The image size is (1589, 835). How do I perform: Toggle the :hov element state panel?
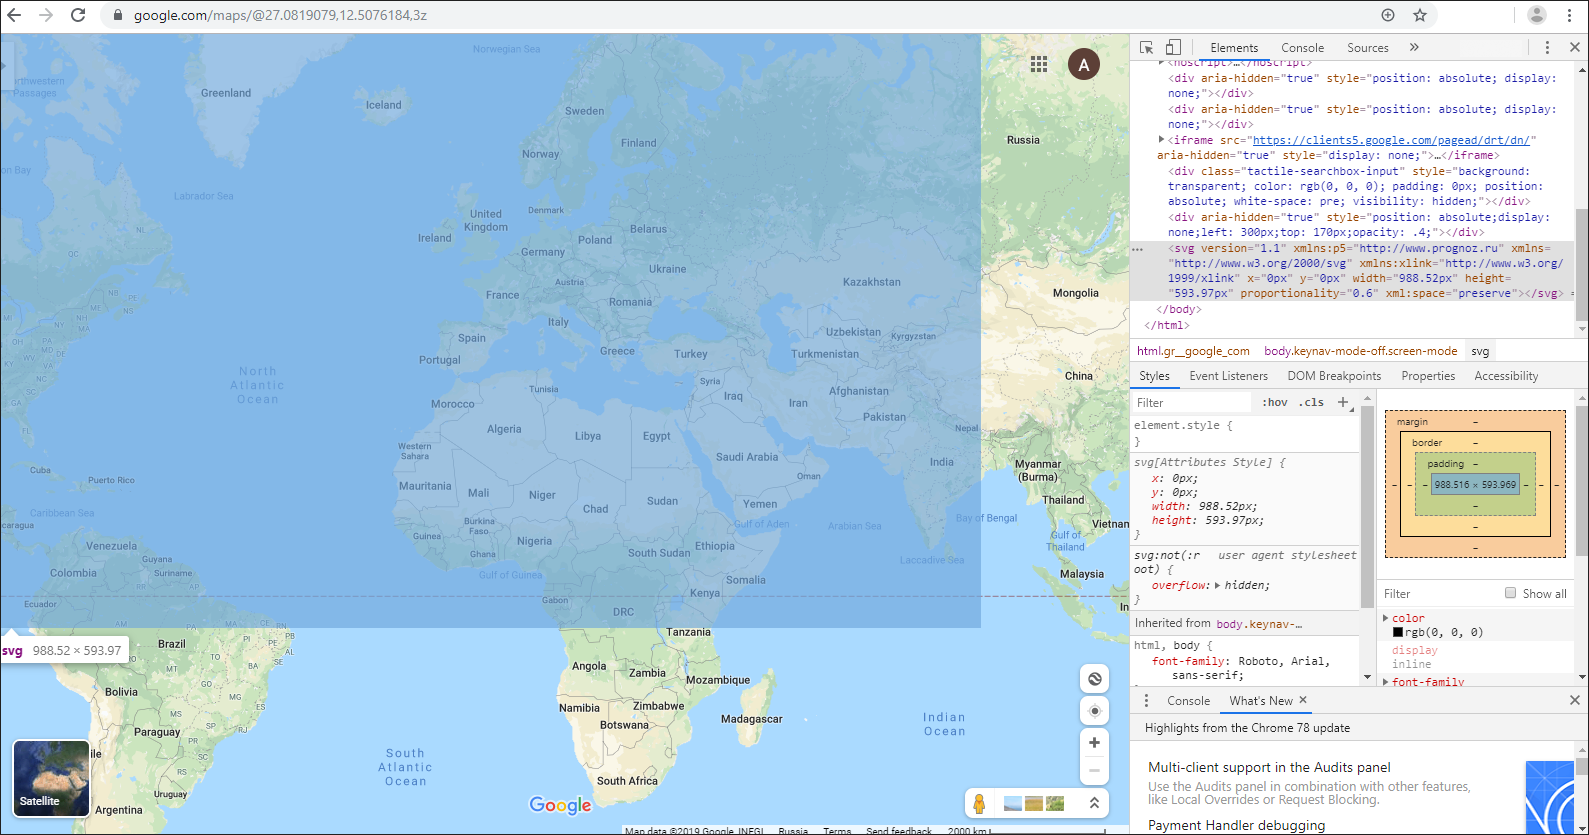tap(1275, 402)
